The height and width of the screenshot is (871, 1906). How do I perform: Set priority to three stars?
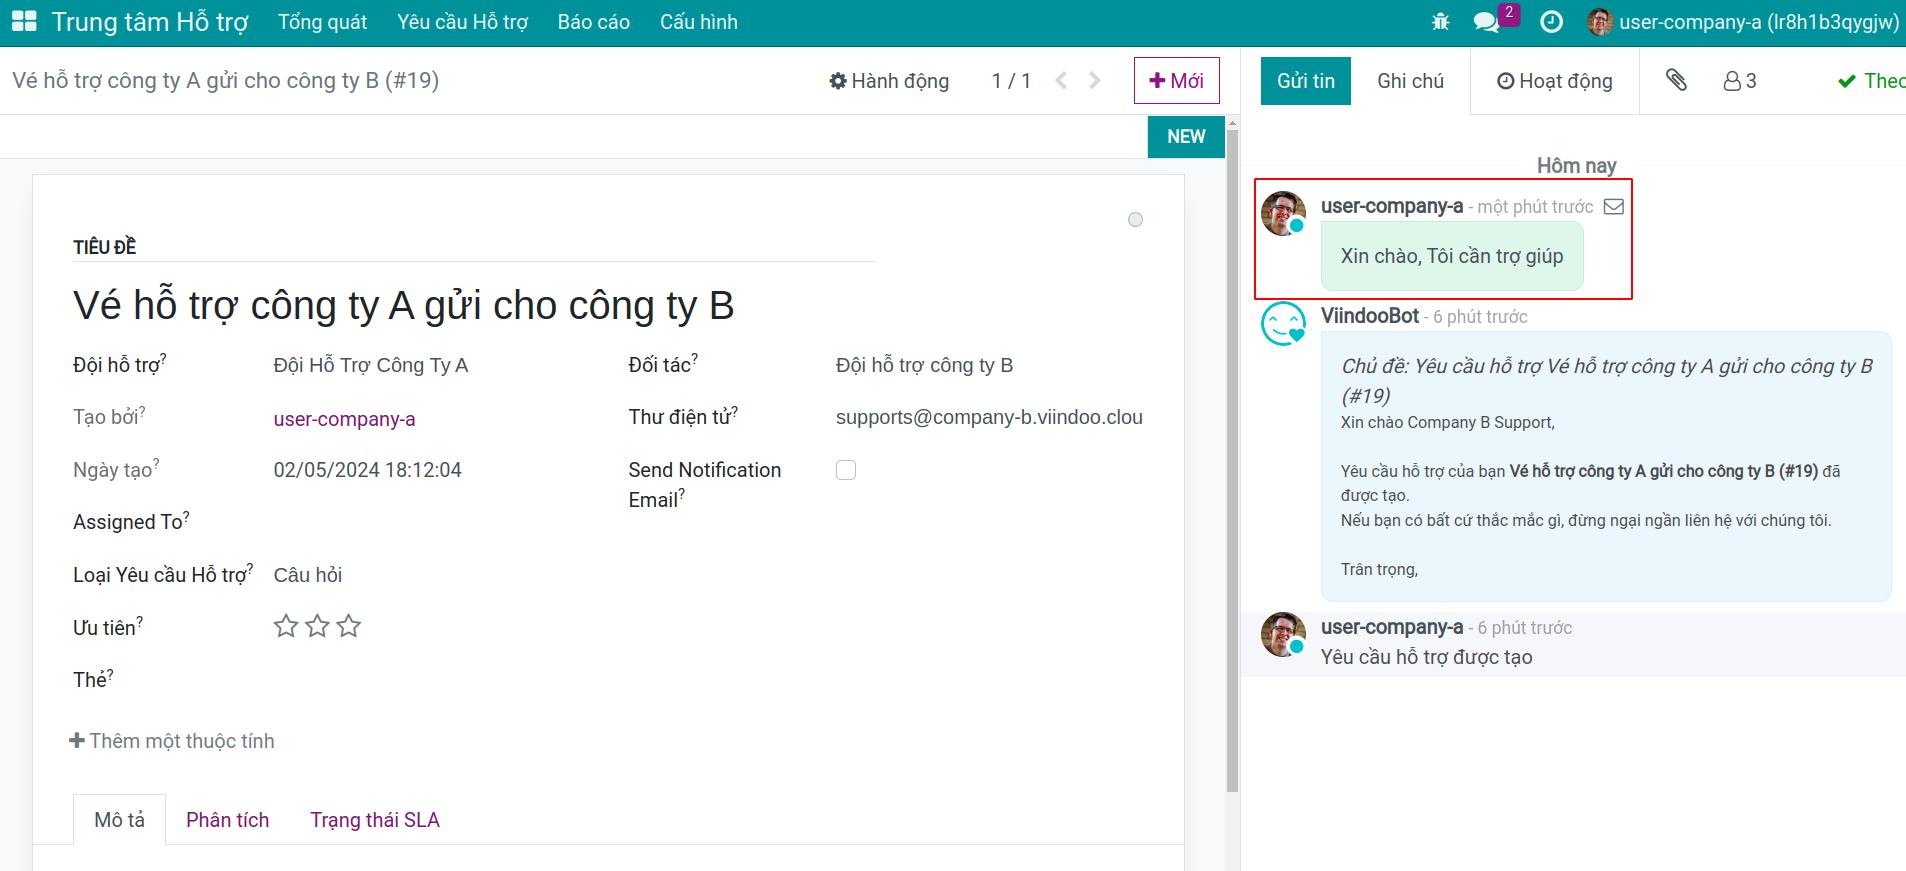click(x=348, y=626)
